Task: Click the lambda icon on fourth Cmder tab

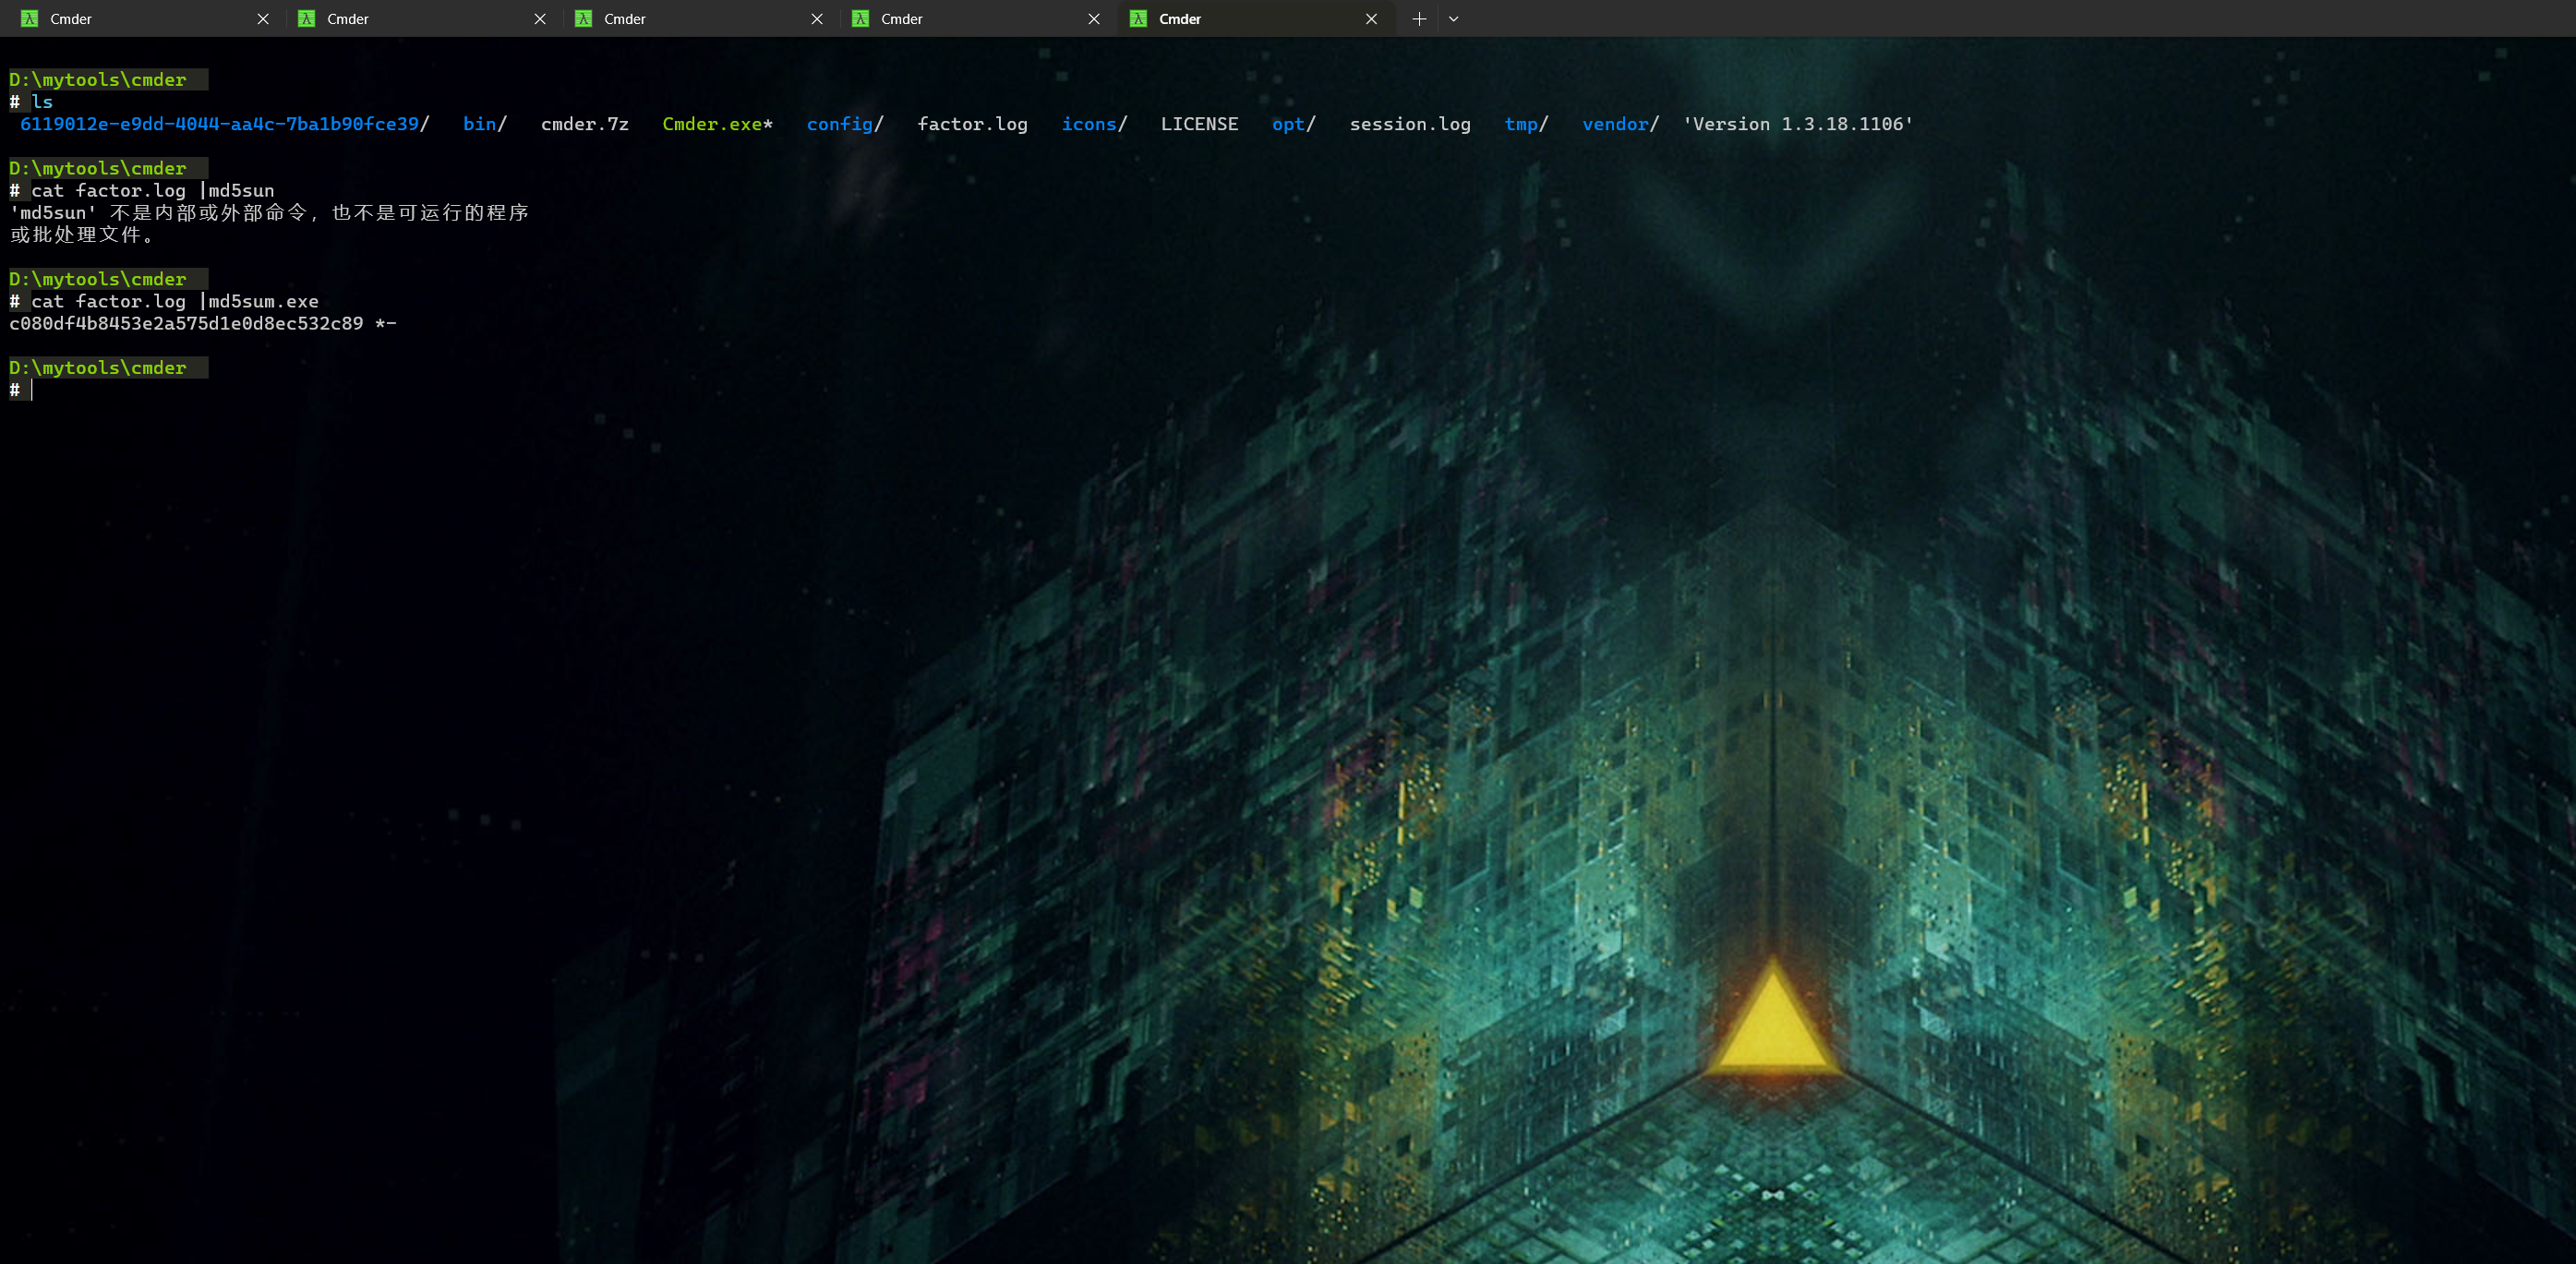Action: point(861,19)
